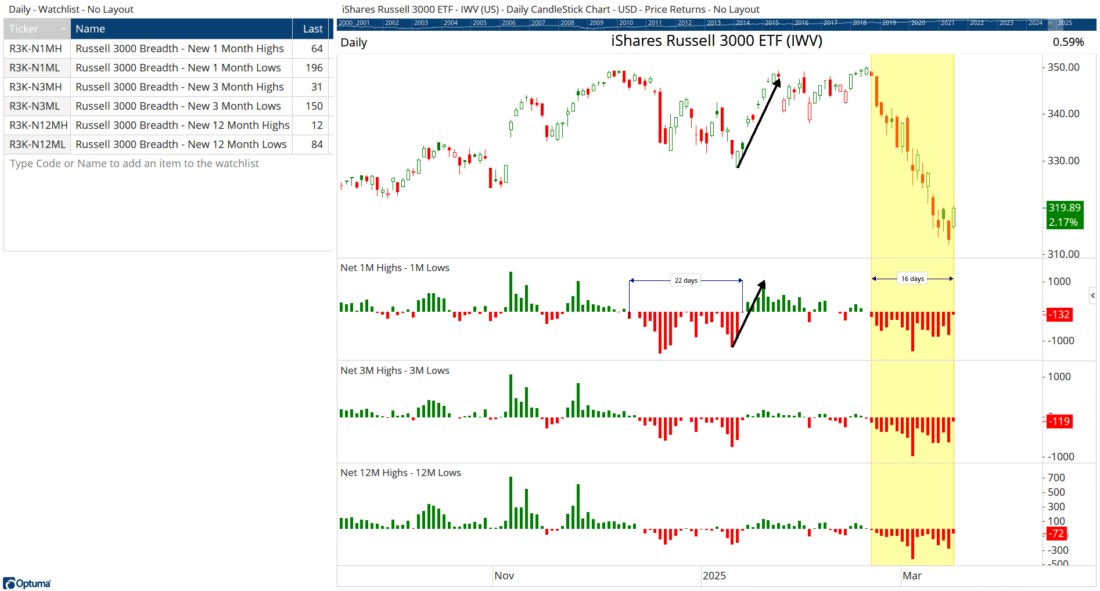Click the date range overview strip
The image size is (1100, 591).
tap(716, 24)
